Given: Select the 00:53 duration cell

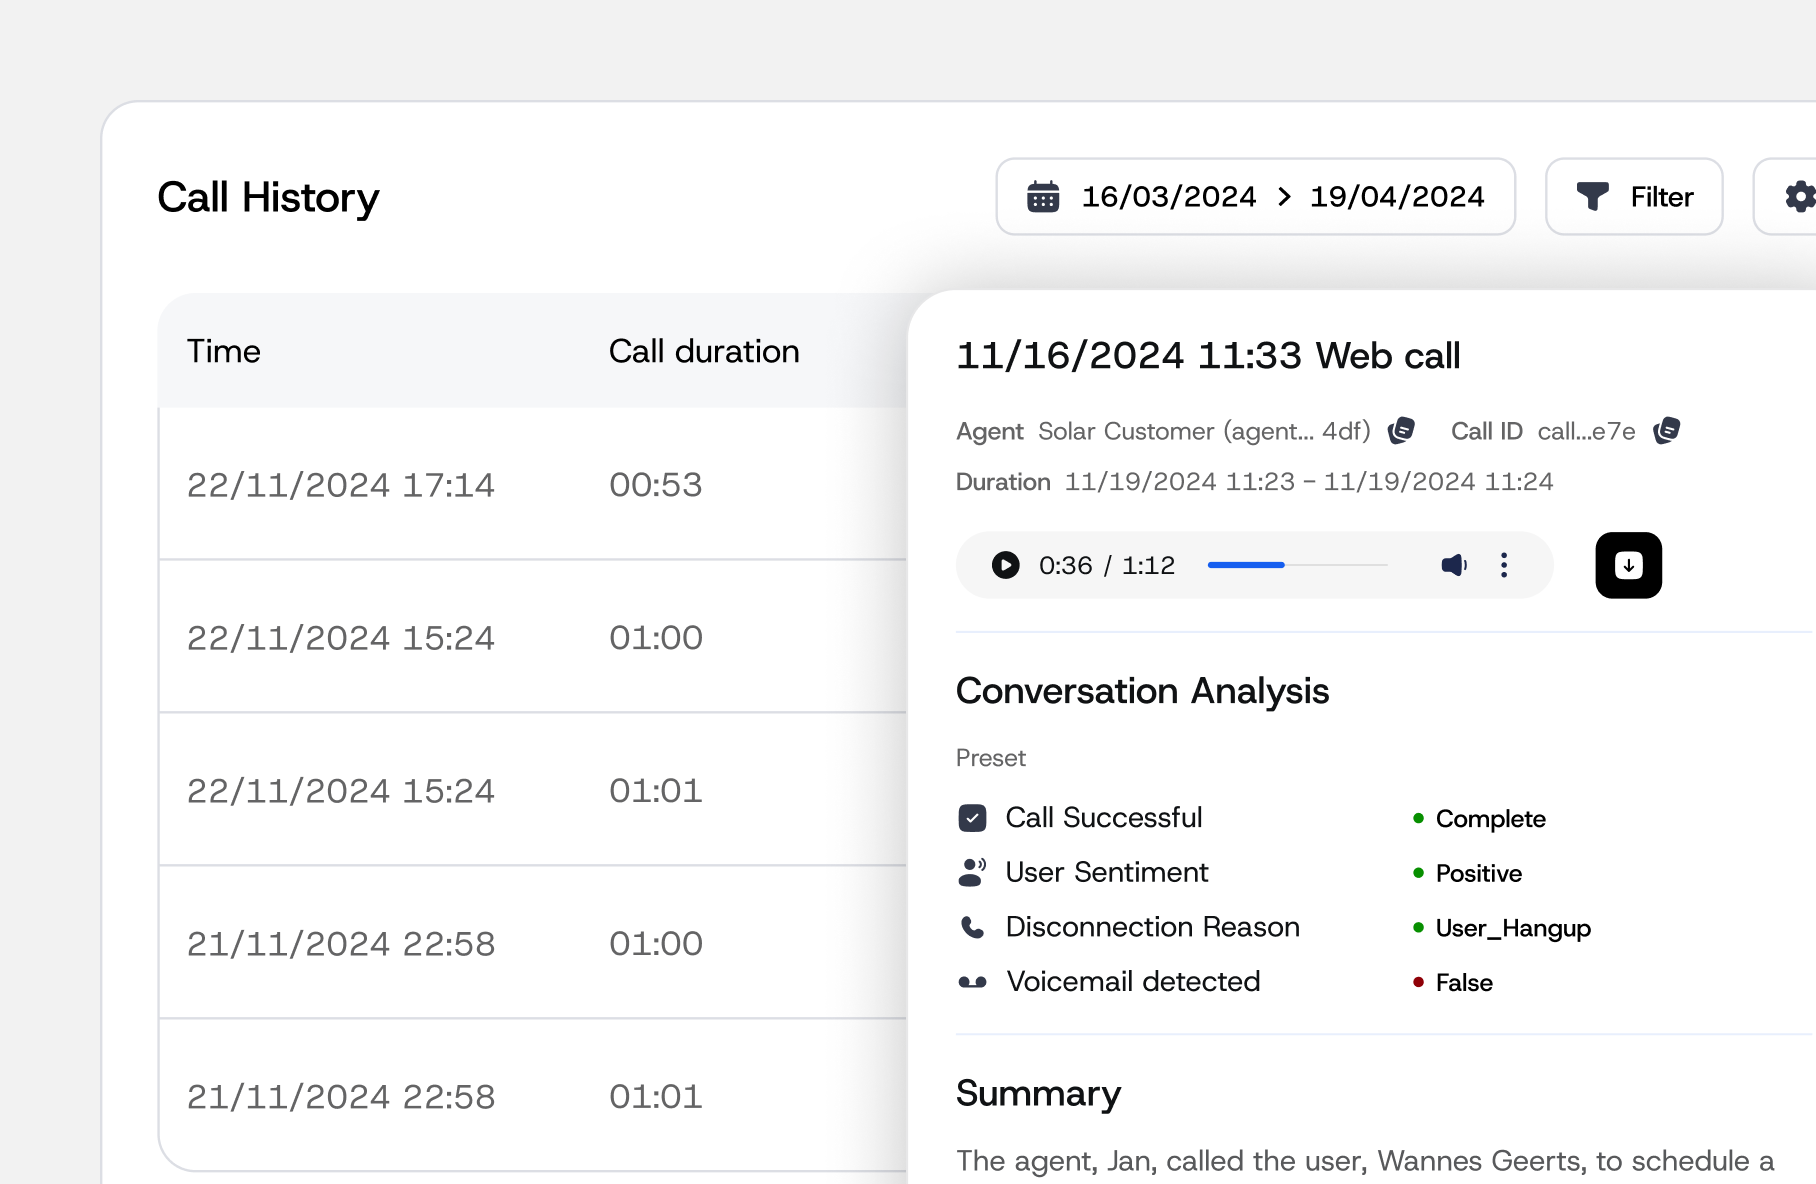Looking at the screenshot, I should point(656,485).
